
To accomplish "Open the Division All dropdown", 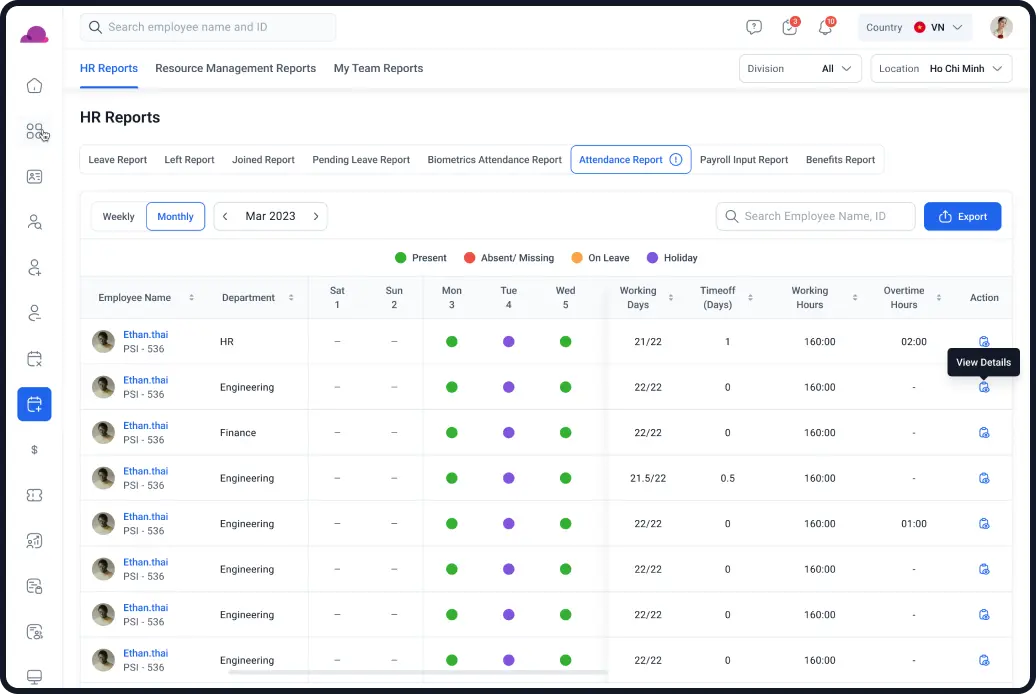I will coord(800,69).
